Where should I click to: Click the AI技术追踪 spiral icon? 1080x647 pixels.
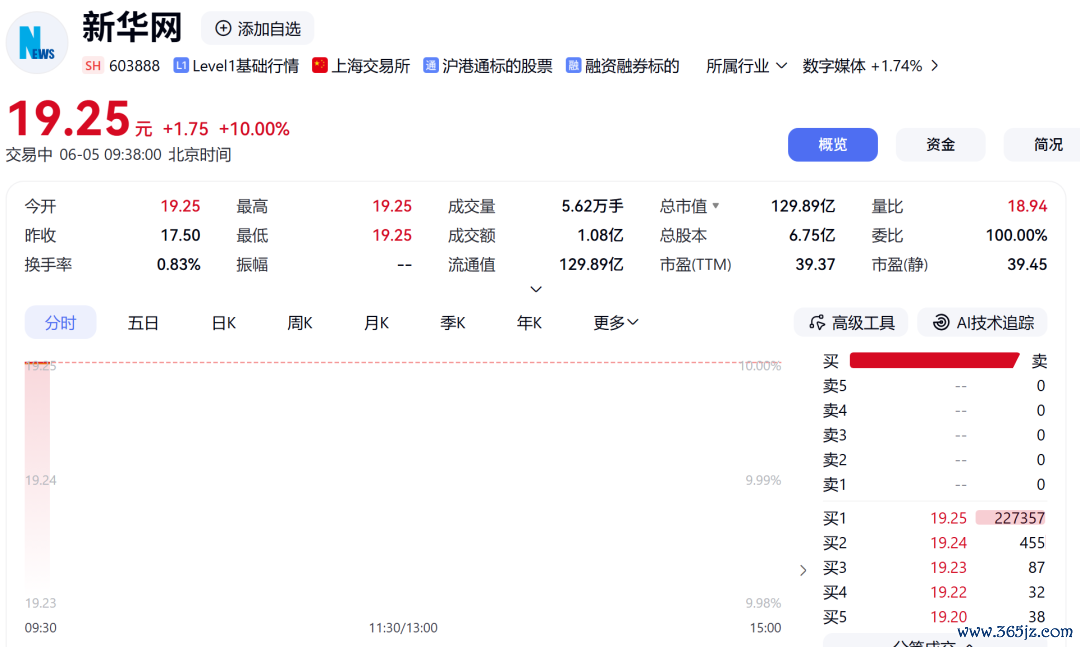click(x=941, y=322)
